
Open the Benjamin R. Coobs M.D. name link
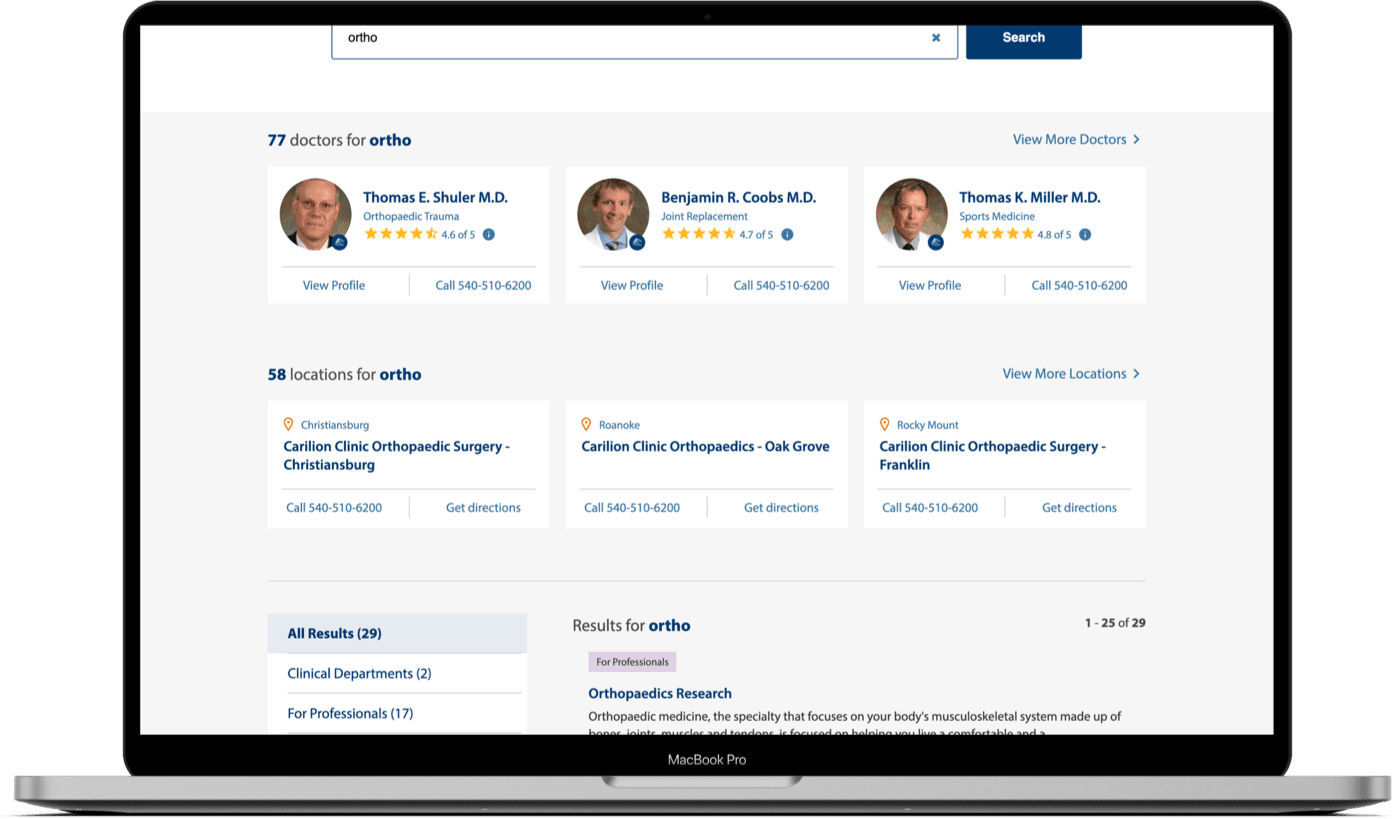click(738, 198)
